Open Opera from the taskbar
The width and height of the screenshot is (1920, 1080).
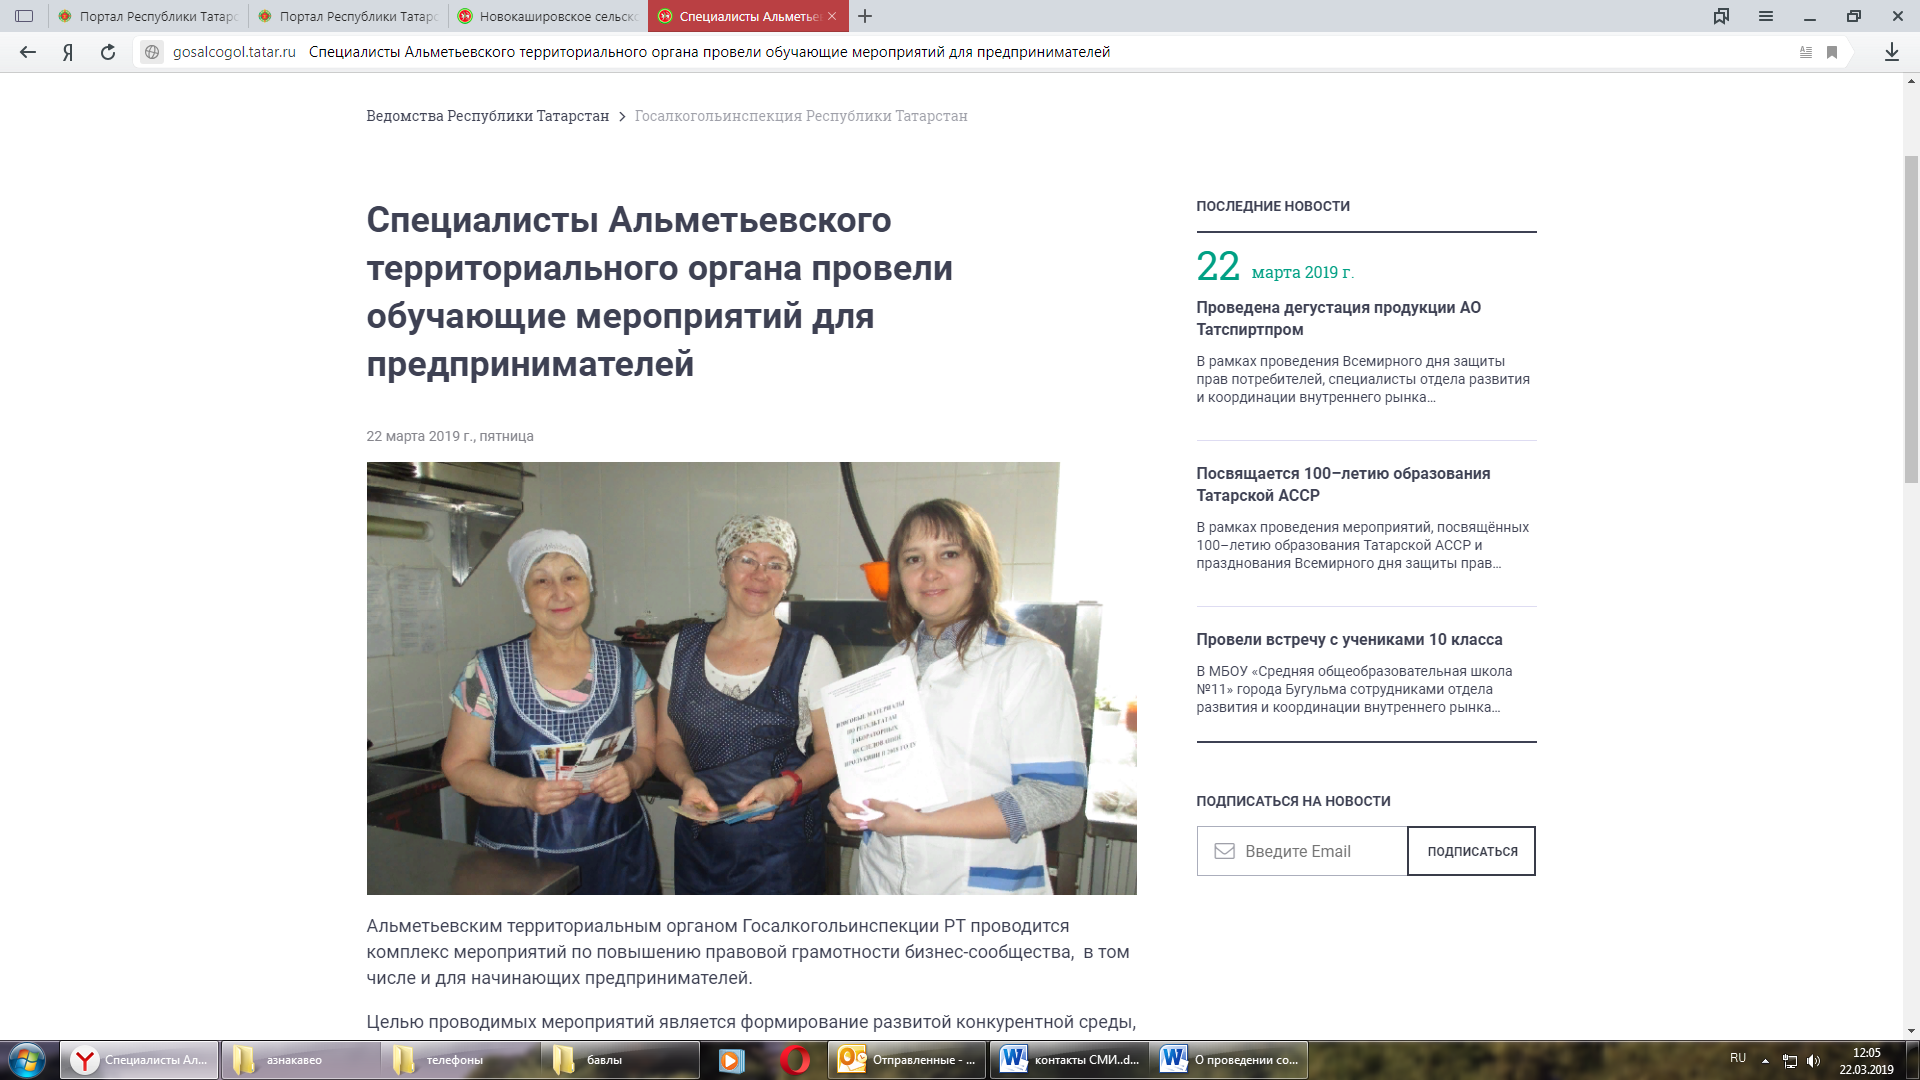(795, 1060)
